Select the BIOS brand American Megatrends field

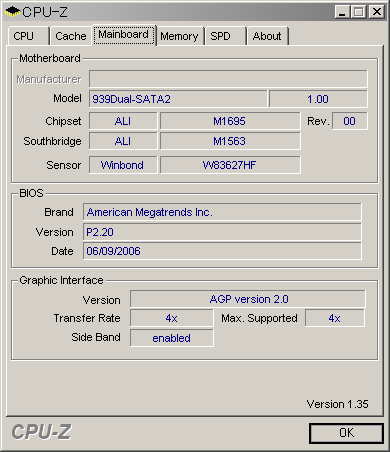[x=222, y=212]
